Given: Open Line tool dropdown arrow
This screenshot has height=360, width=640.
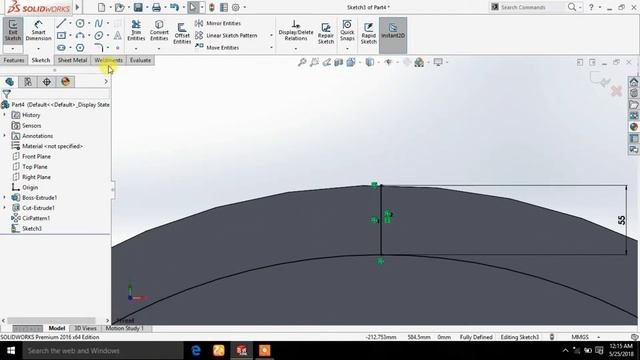Looking at the screenshot, I should [x=70, y=23].
